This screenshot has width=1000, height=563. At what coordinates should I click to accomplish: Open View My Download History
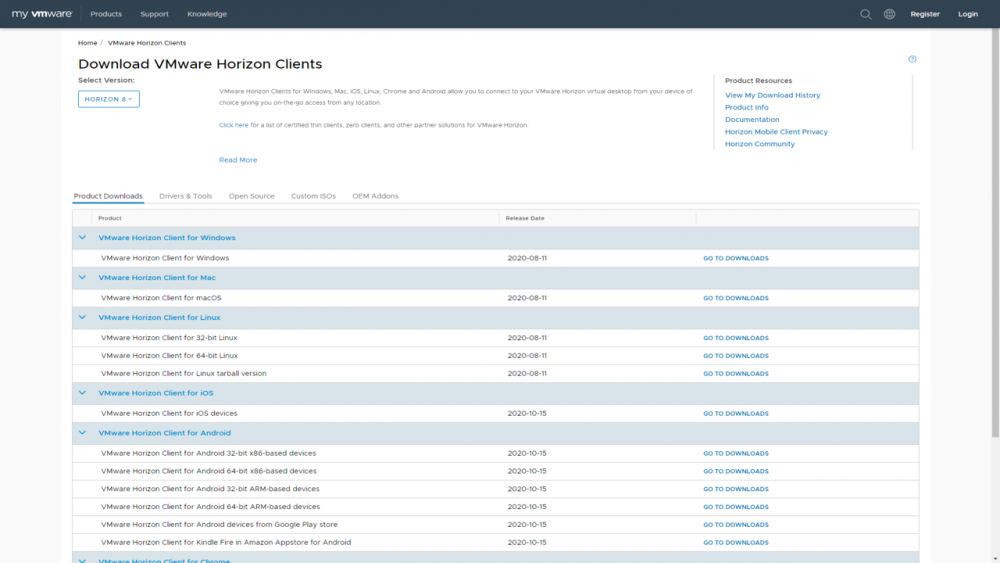coord(772,95)
